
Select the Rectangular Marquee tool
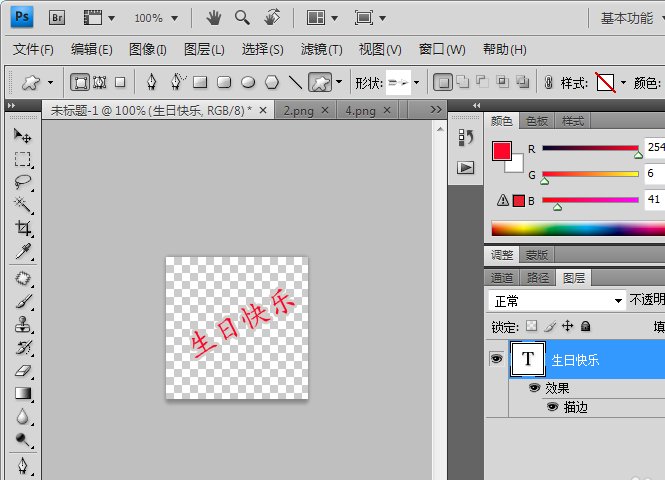tap(22, 159)
